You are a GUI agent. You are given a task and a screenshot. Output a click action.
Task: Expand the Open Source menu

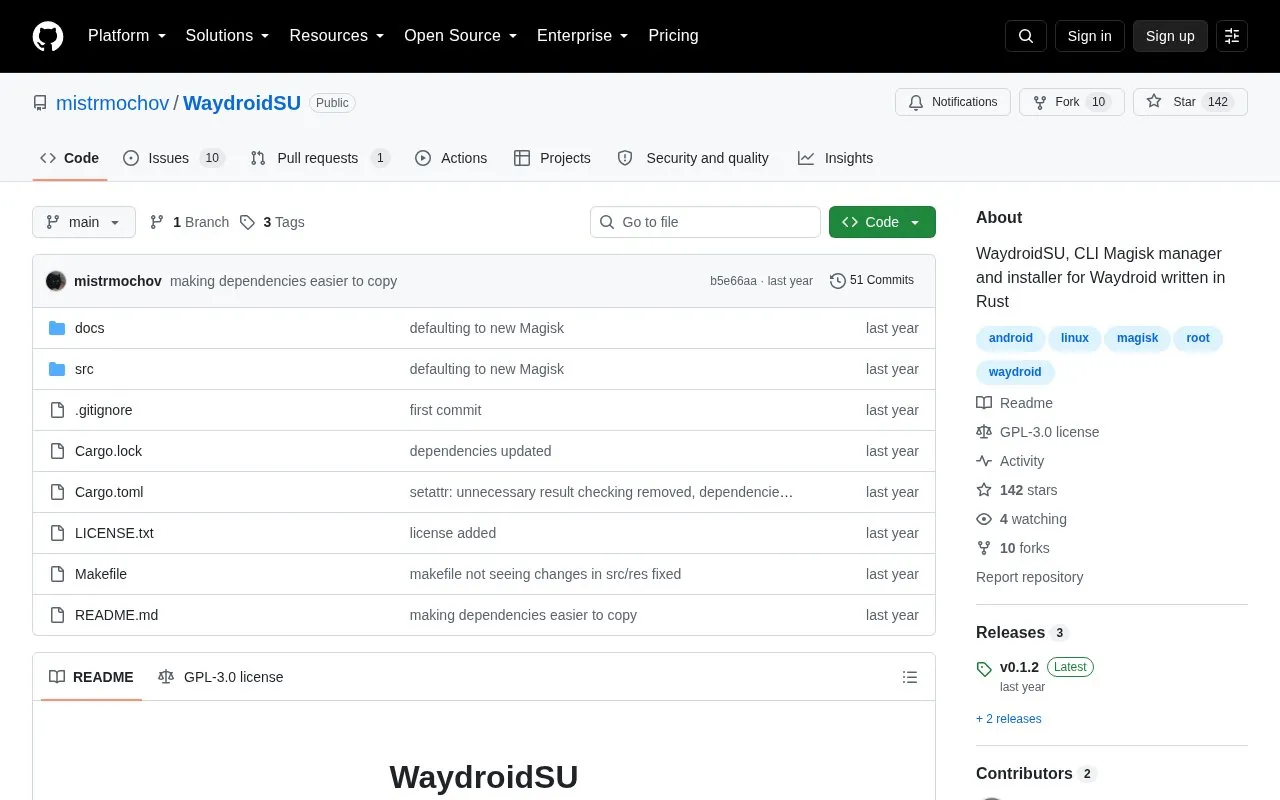tap(461, 36)
